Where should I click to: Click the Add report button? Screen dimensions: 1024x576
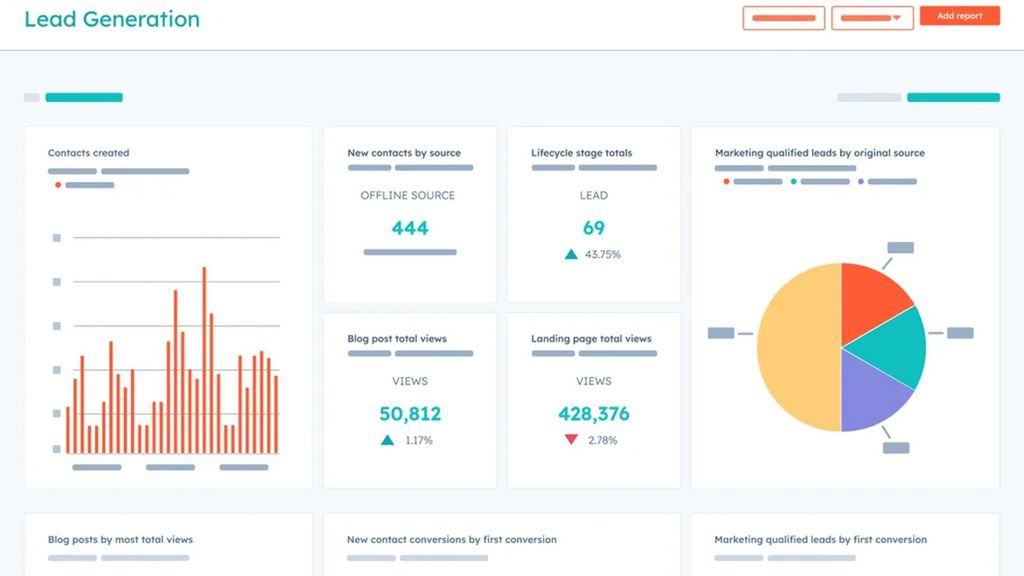click(x=959, y=16)
